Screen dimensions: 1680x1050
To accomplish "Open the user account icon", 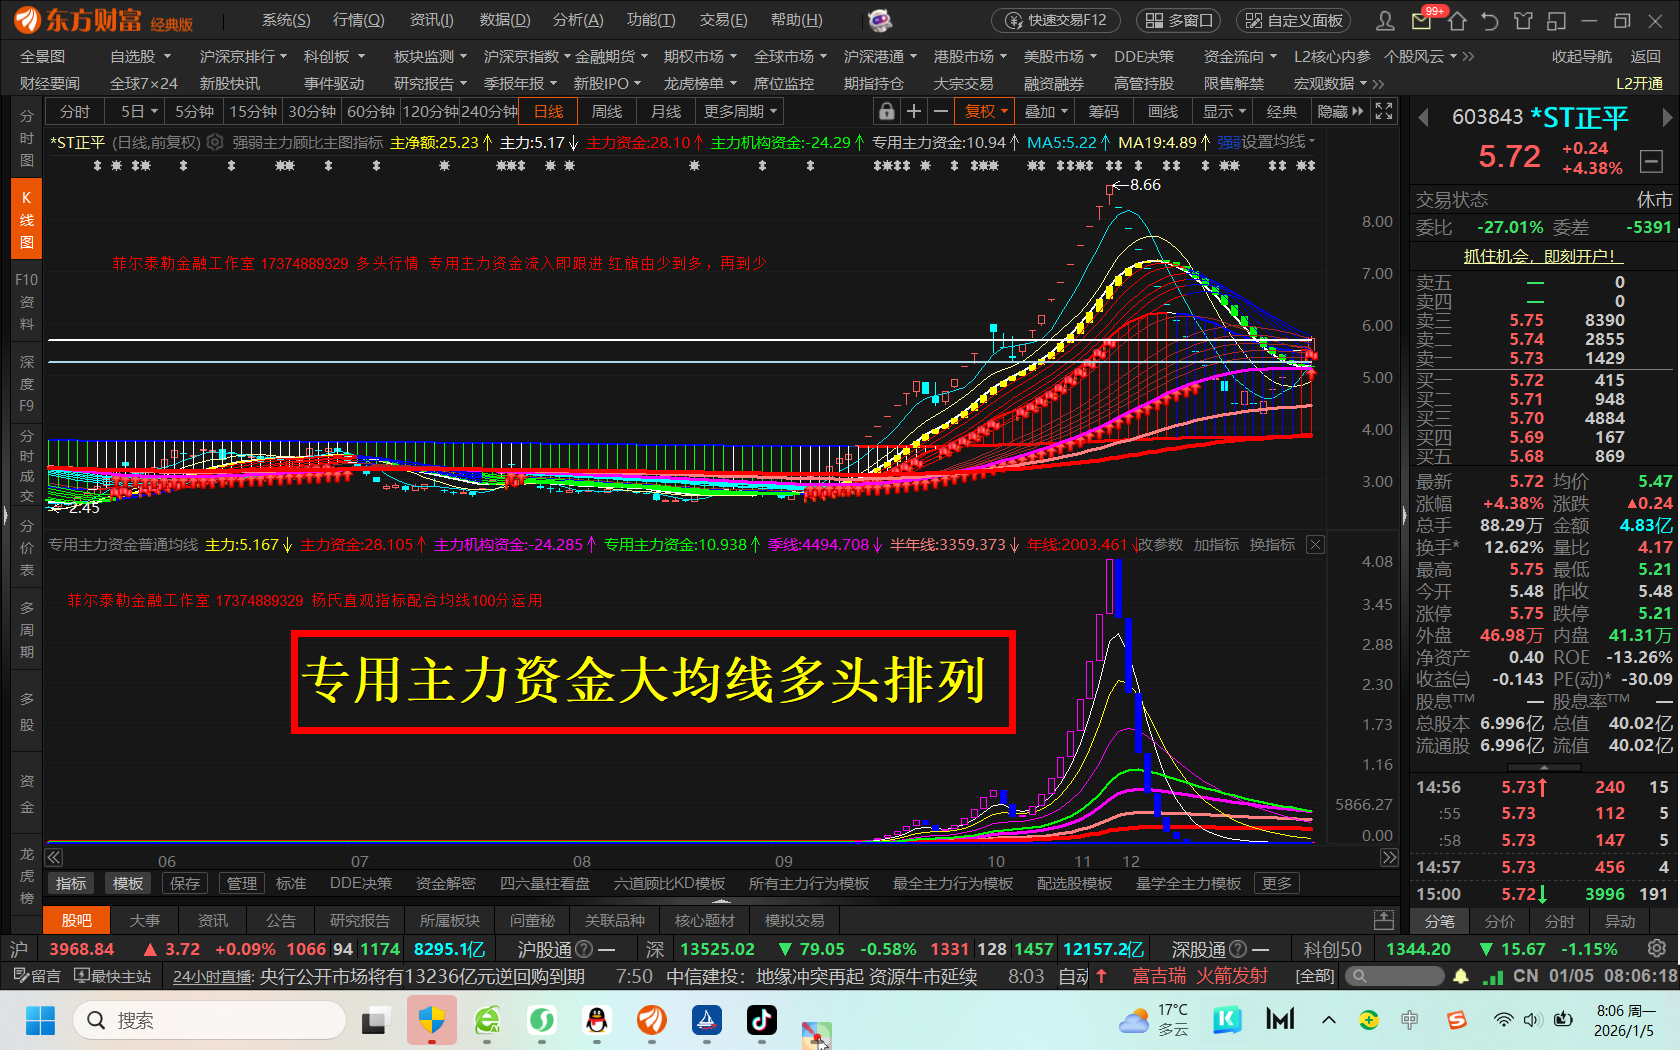I will [x=1385, y=20].
